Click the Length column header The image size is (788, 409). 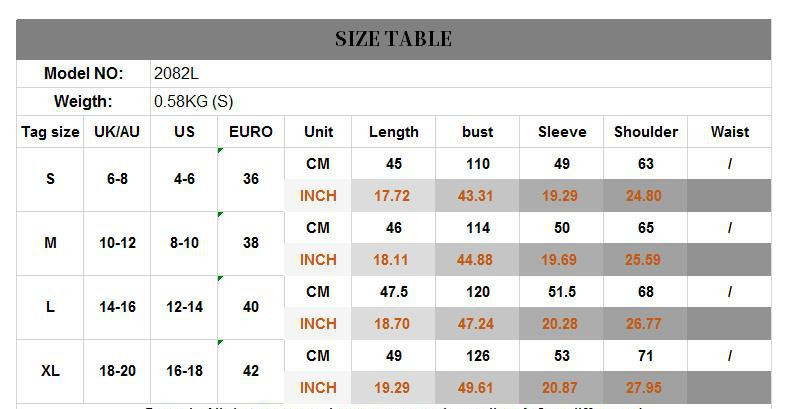click(x=394, y=132)
